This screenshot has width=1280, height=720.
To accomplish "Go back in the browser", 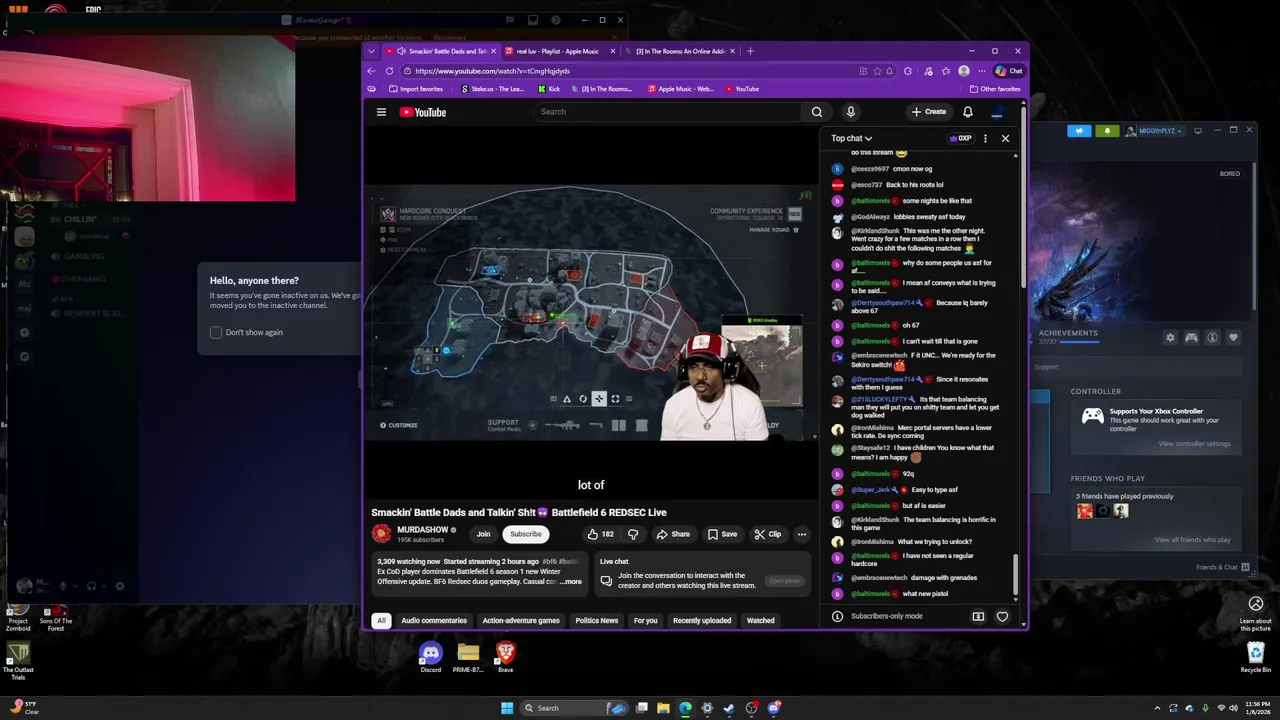I will 372,71.
